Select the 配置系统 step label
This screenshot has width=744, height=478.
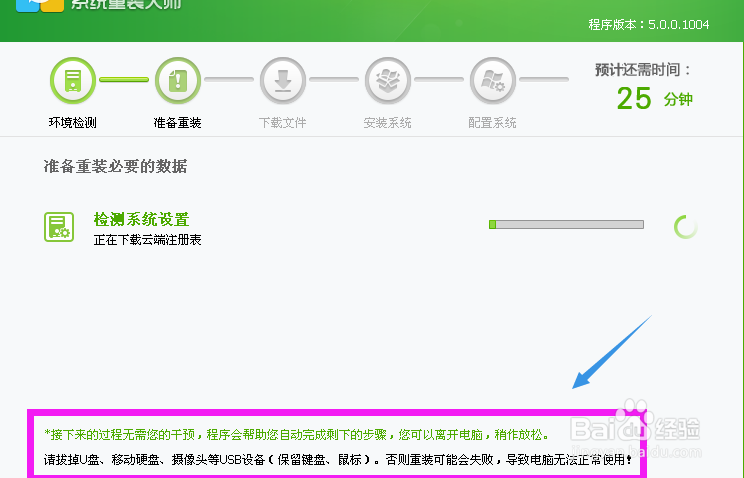click(x=492, y=123)
